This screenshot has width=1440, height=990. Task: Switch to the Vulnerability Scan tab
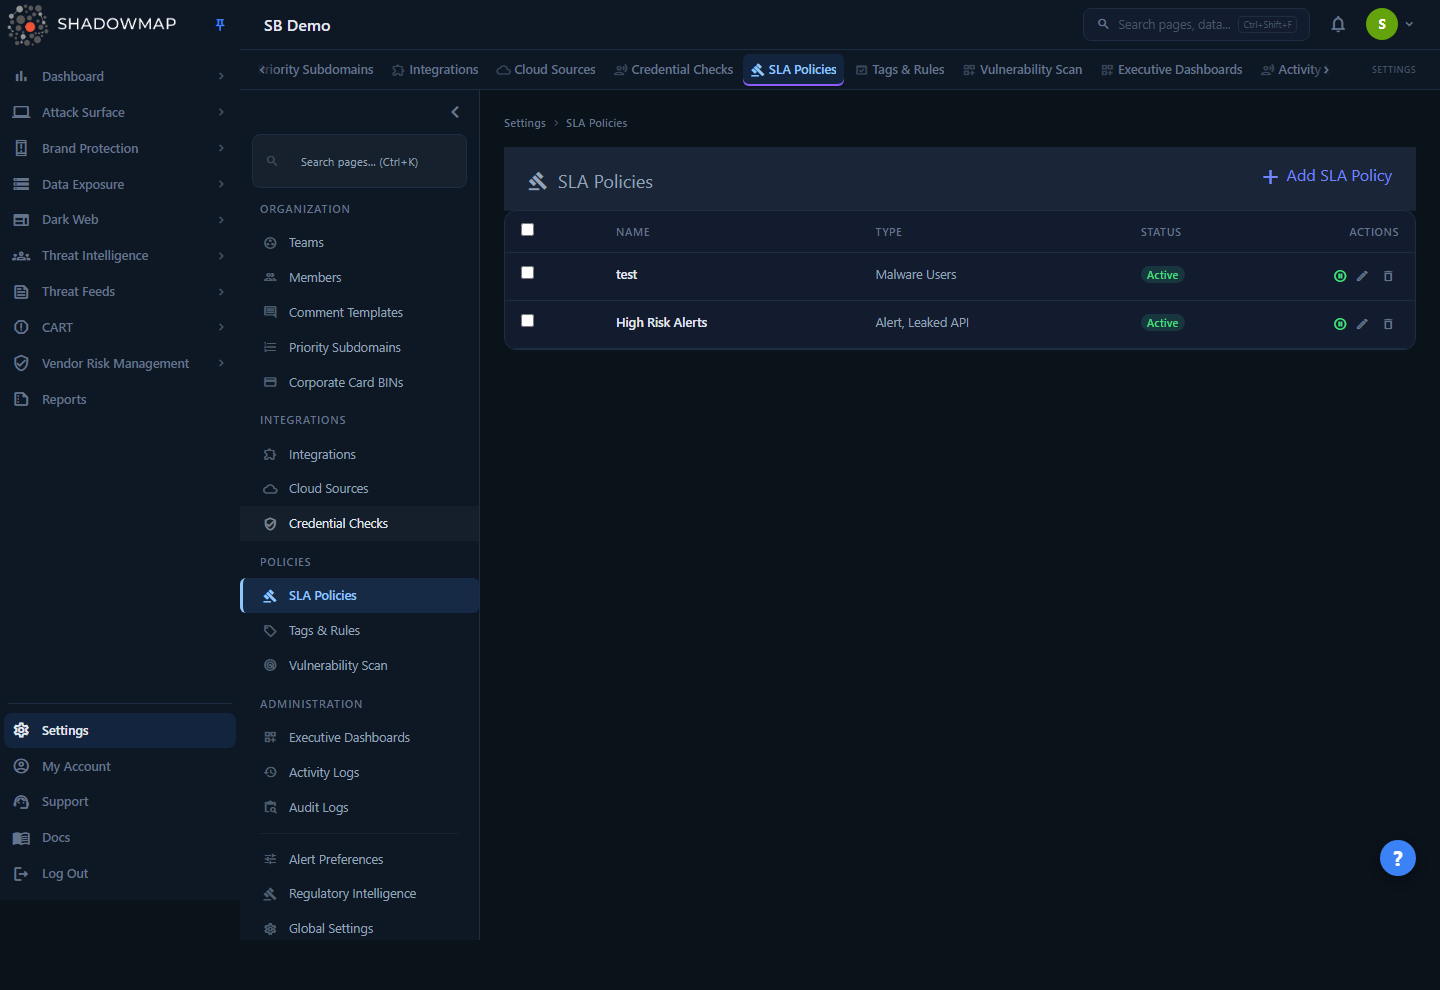[1023, 70]
